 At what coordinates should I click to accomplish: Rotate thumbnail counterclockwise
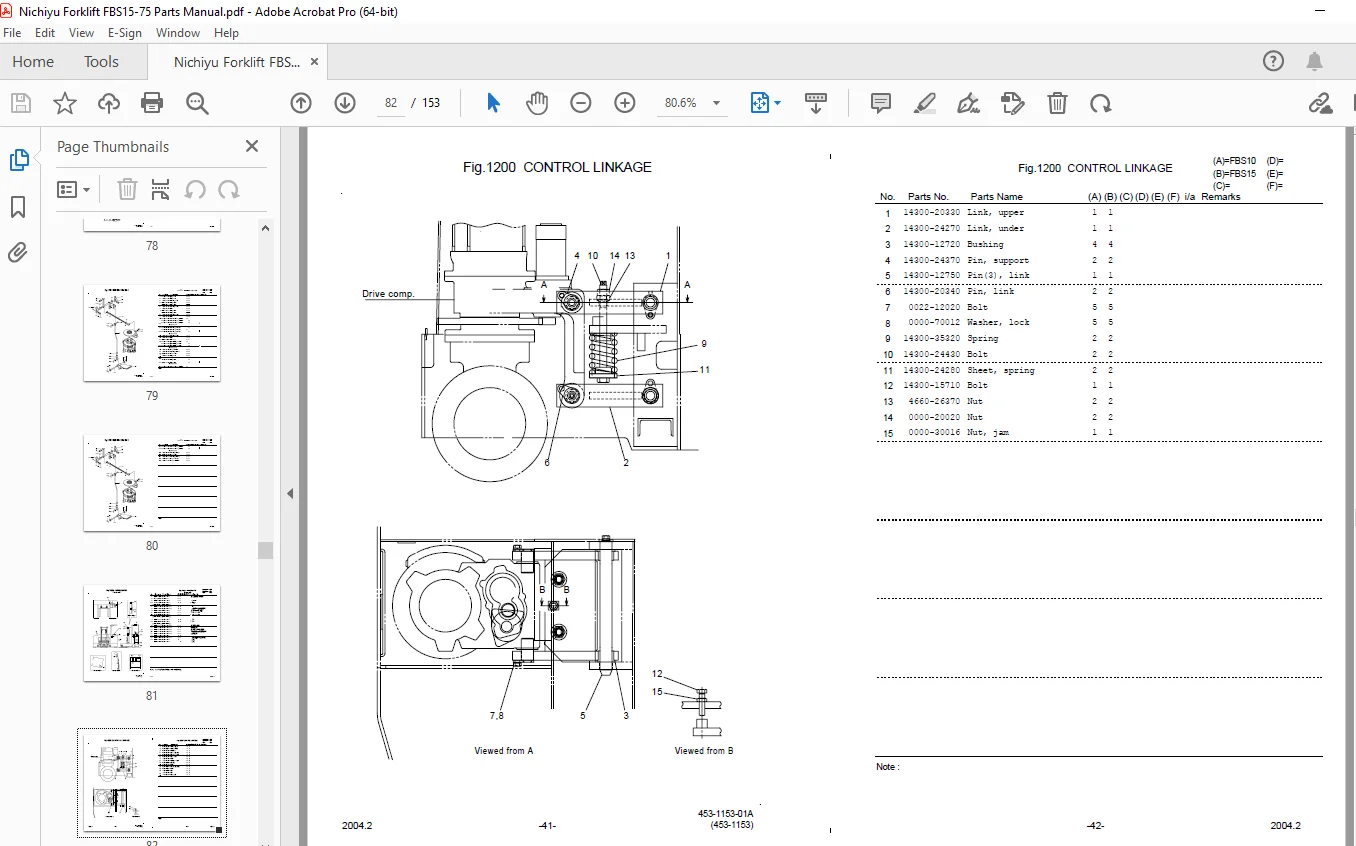pos(195,189)
